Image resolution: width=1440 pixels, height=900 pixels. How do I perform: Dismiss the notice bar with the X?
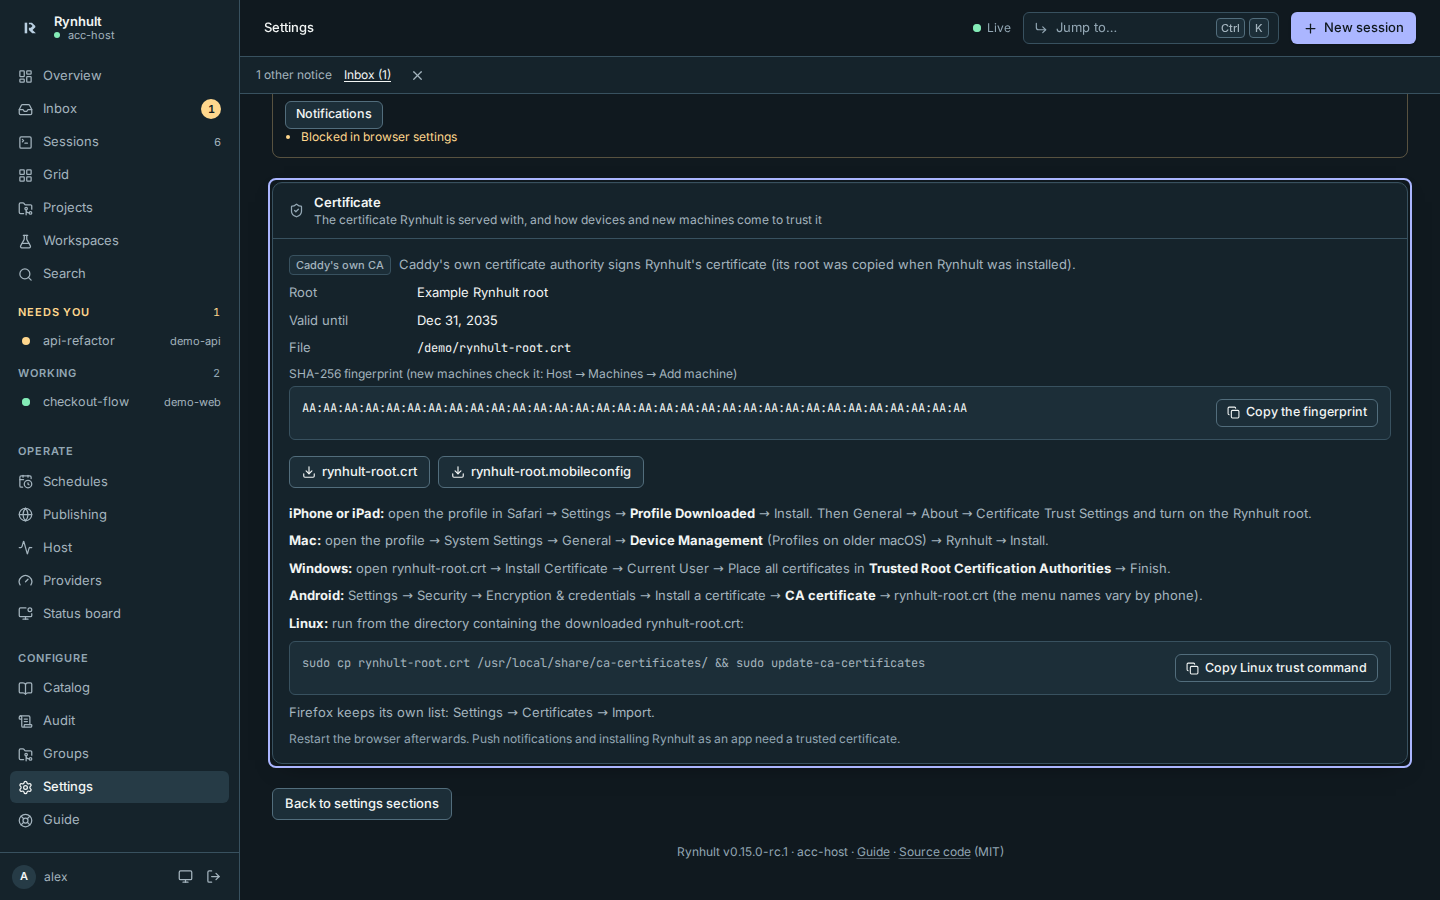tap(417, 76)
